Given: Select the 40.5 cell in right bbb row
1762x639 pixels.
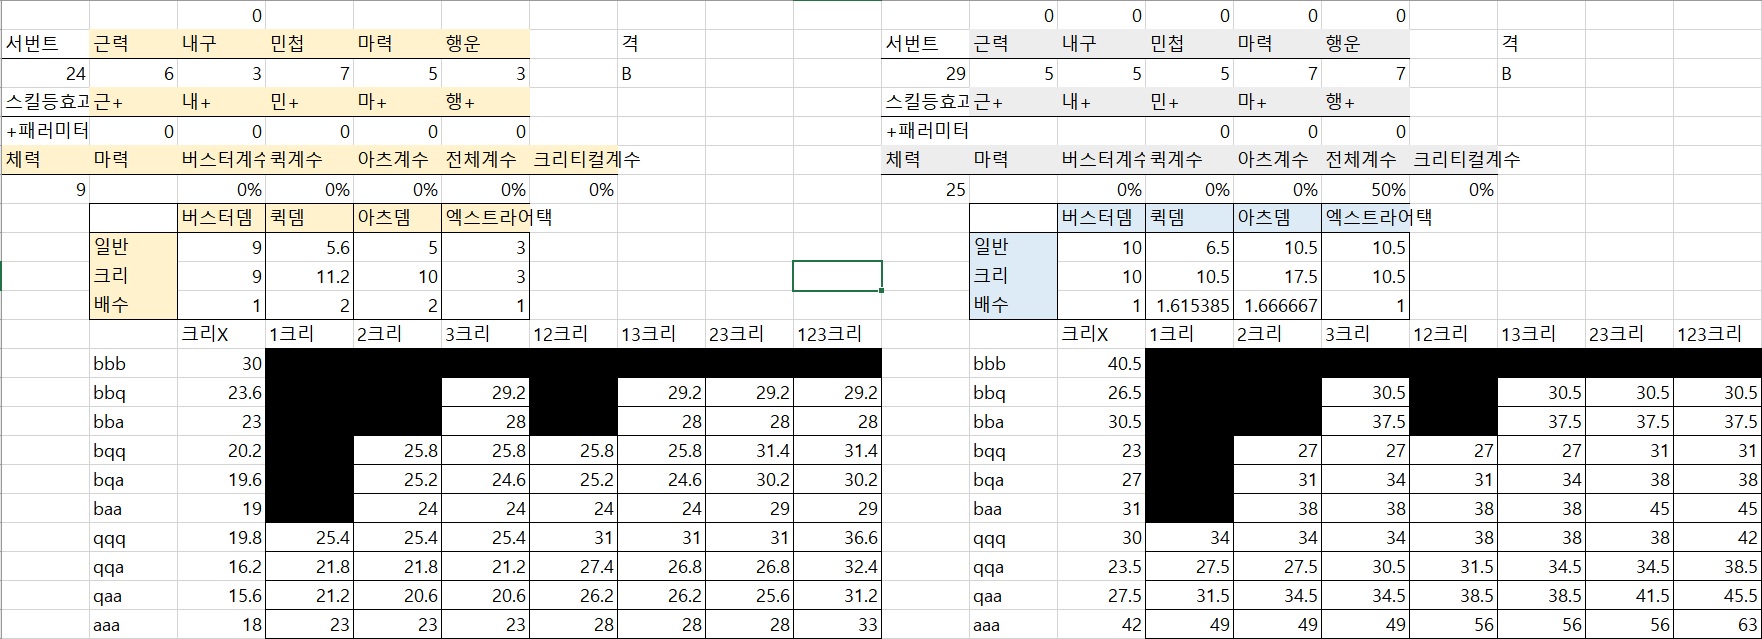Looking at the screenshot, I should pyautogui.click(x=1101, y=364).
